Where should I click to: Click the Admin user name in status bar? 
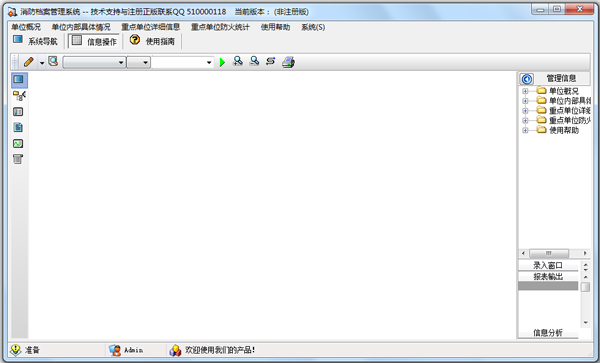[134, 350]
